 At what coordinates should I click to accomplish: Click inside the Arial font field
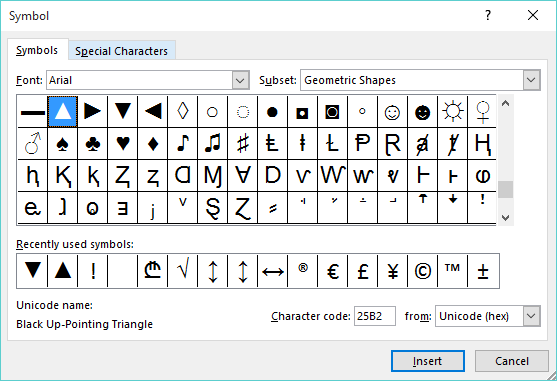(x=140, y=80)
